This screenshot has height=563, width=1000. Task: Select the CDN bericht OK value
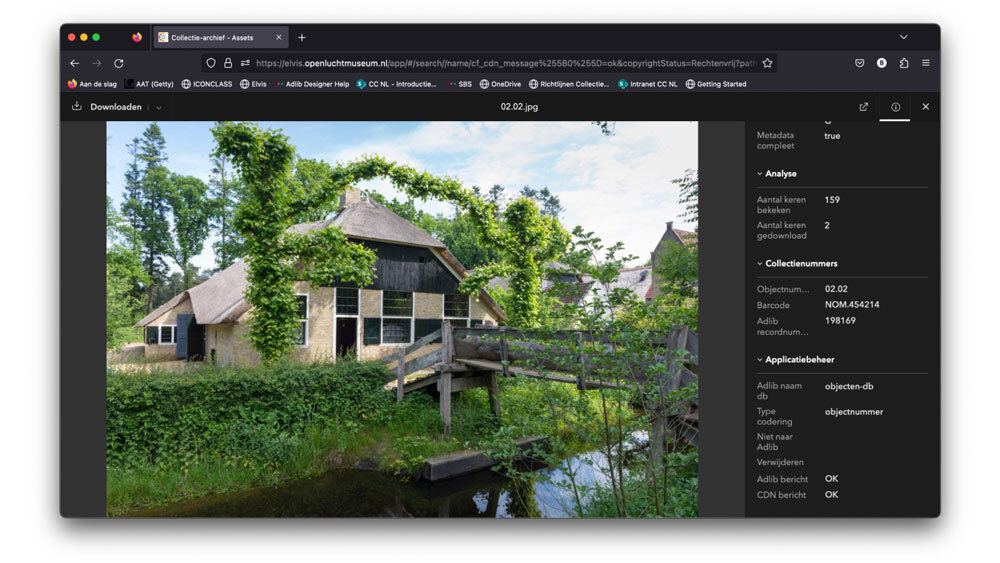pyautogui.click(x=832, y=495)
